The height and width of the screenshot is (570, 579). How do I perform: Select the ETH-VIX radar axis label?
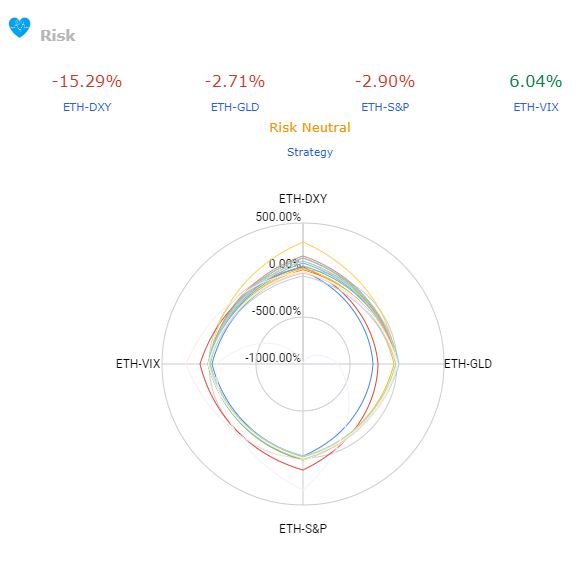[x=138, y=364]
